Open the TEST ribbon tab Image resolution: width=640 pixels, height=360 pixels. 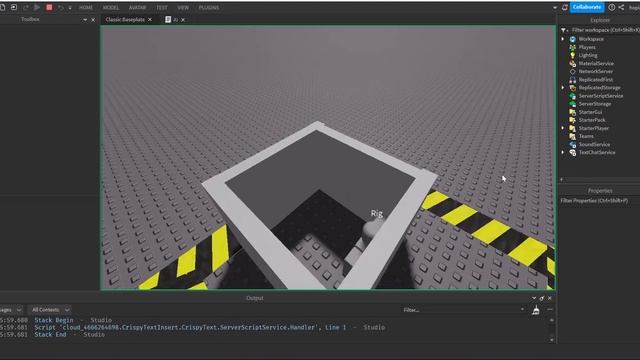coord(162,8)
